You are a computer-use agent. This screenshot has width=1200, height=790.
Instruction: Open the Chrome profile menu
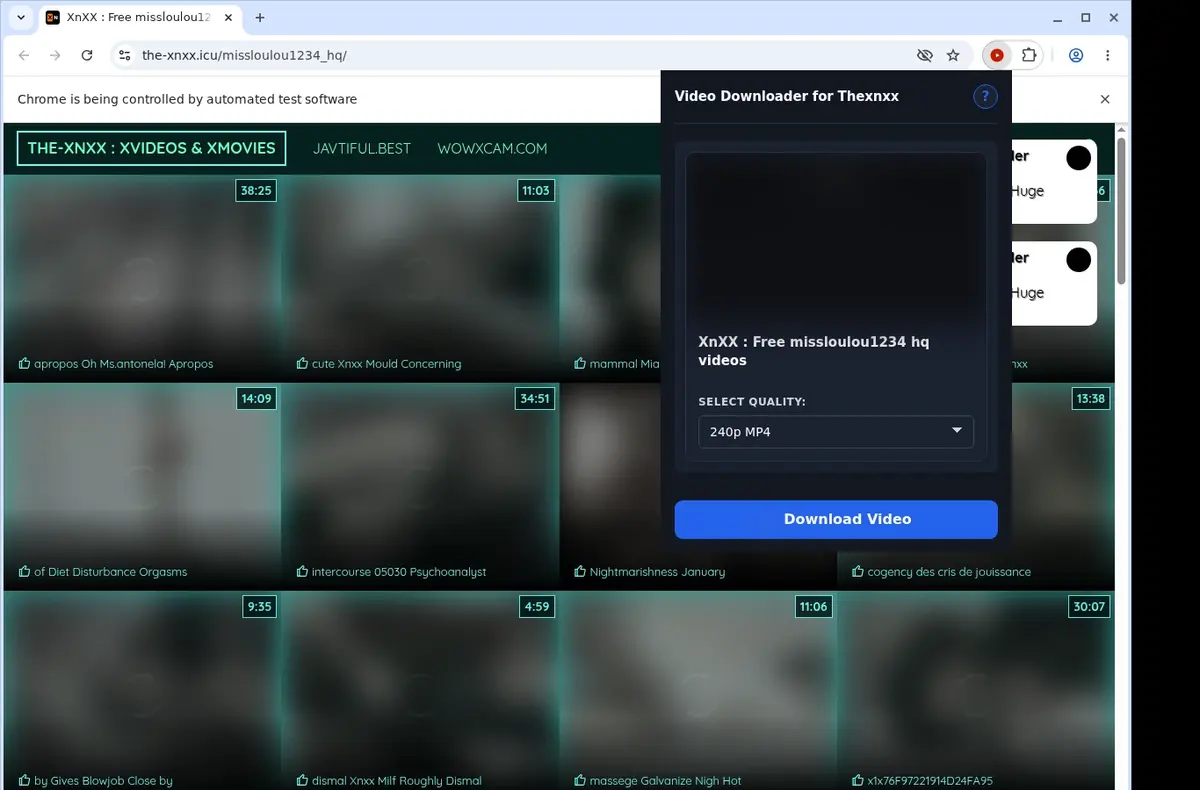click(x=1076, y=56)
